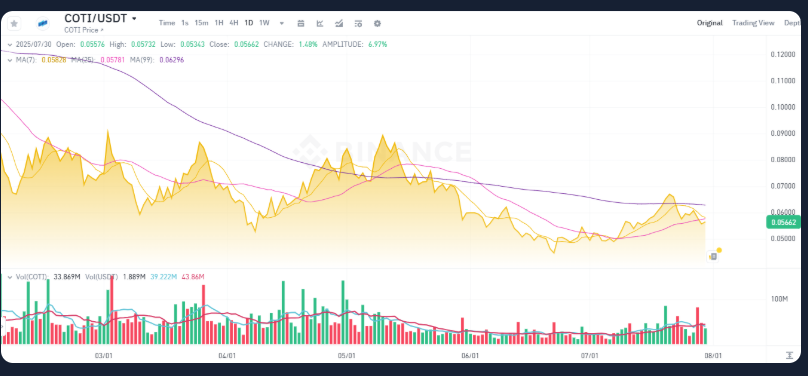
Task: Open the calendar date range icon
Action: [301, 24]
